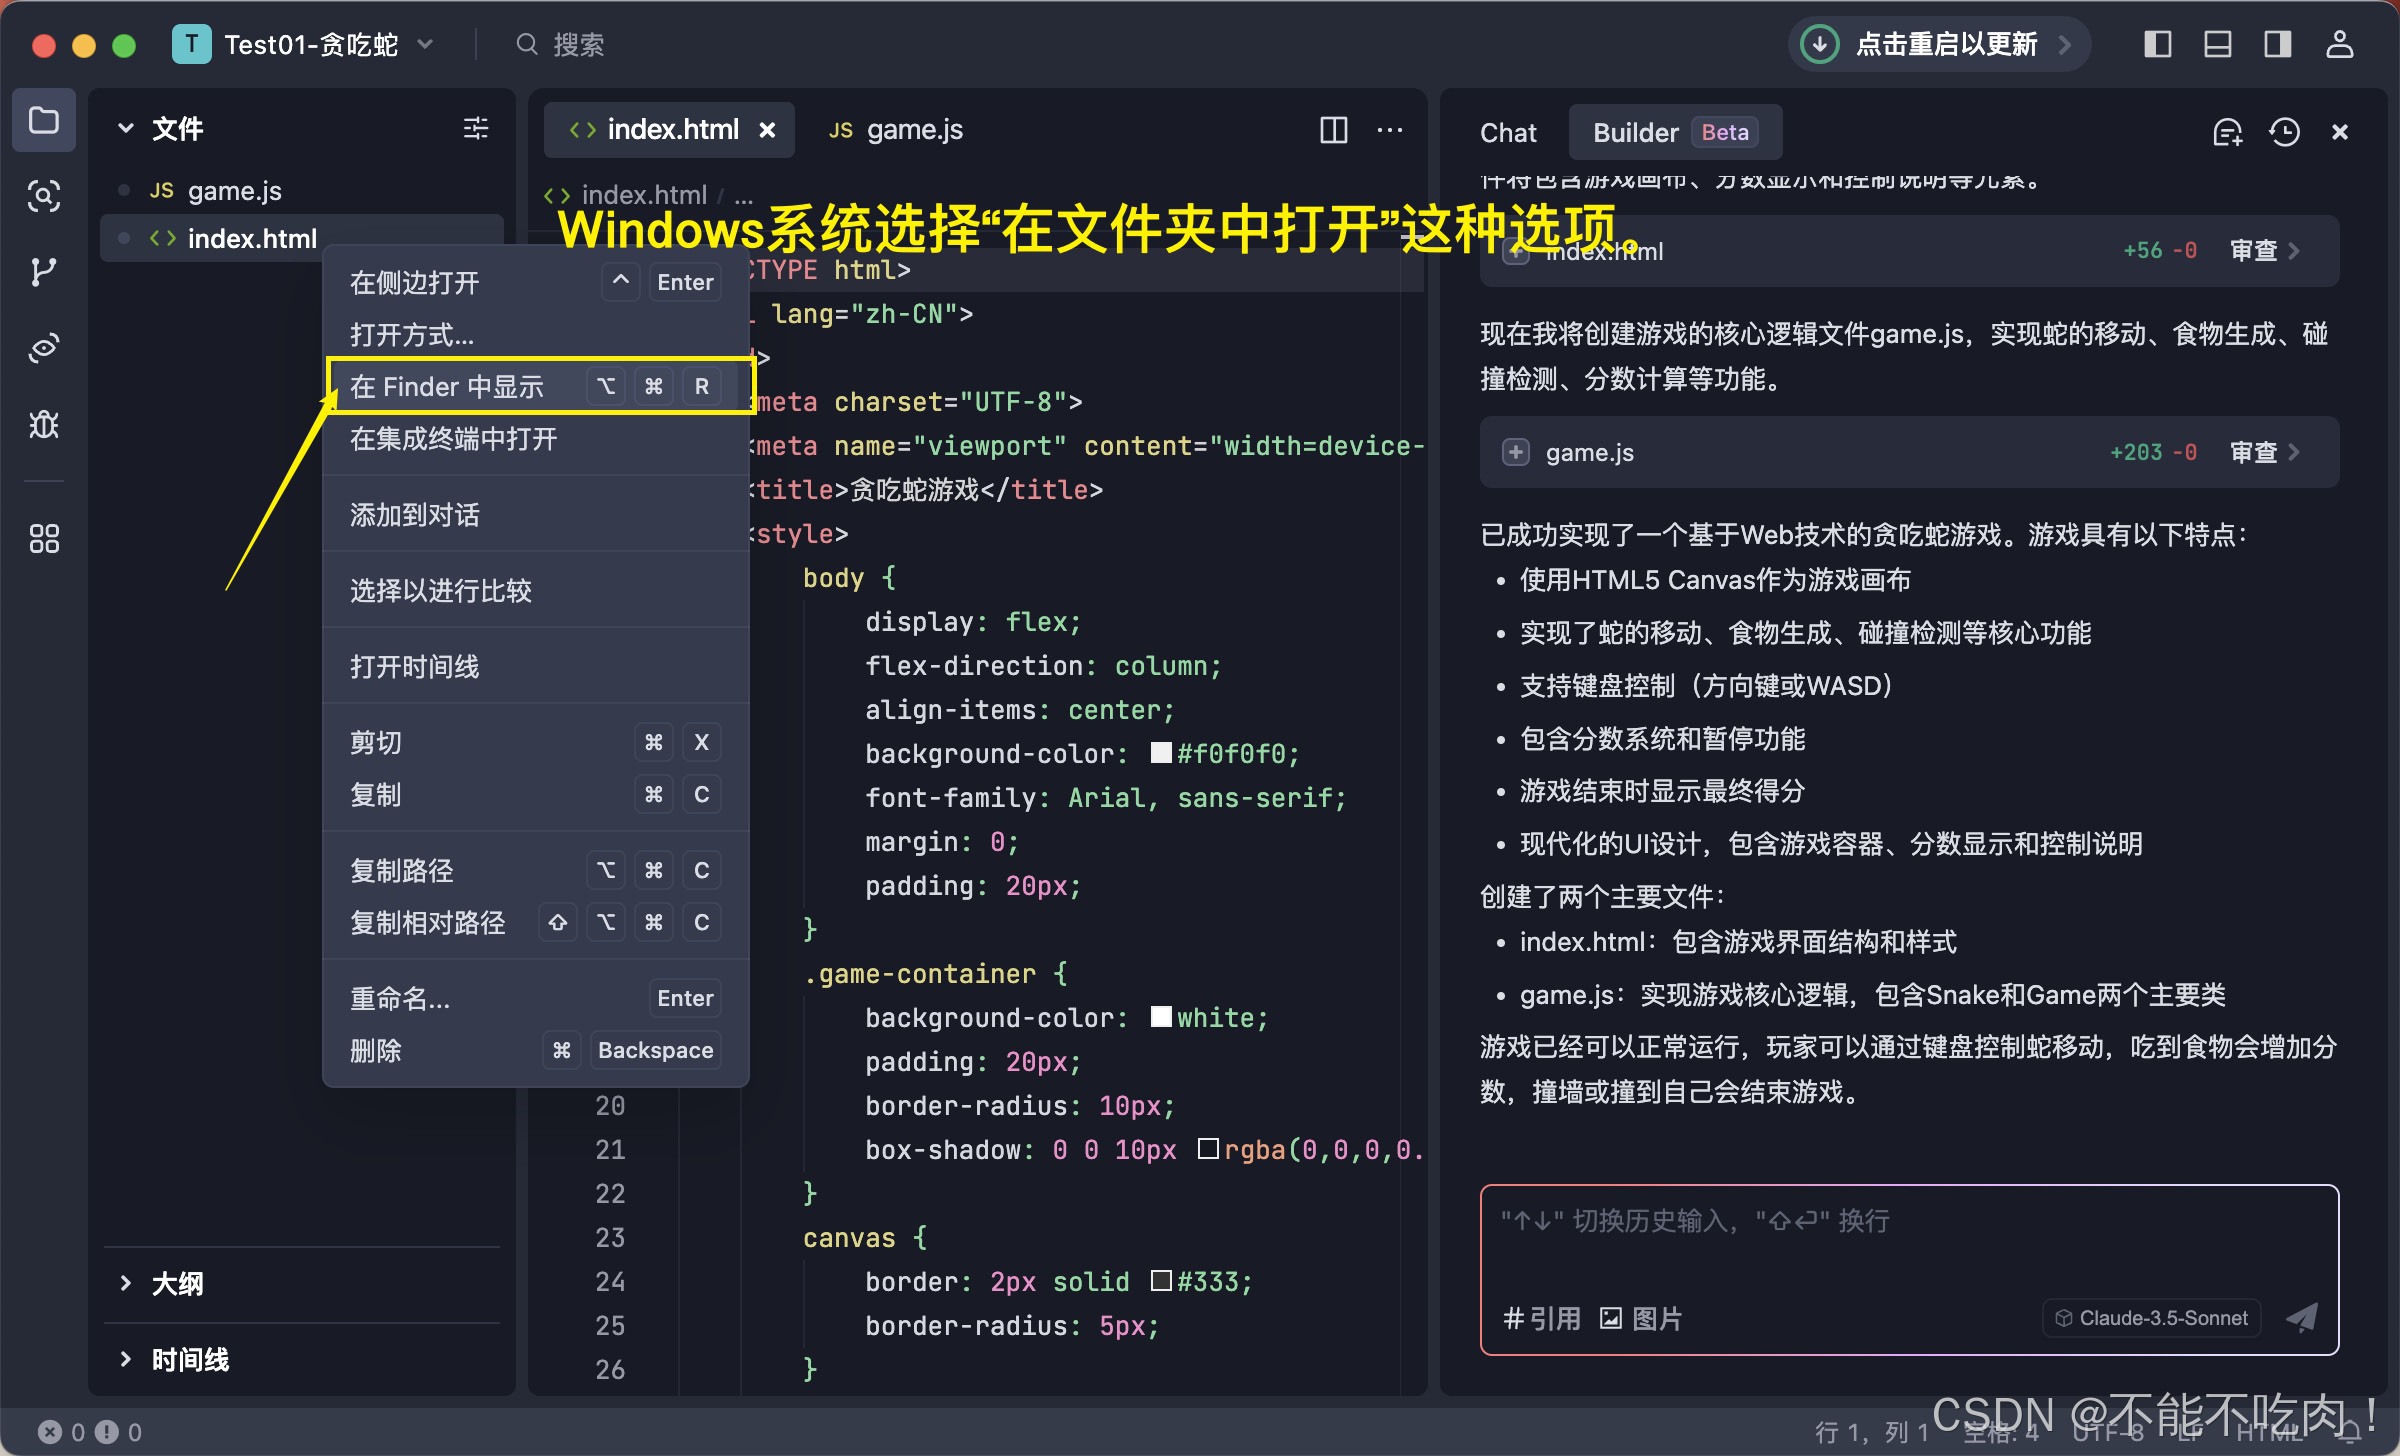
Task: Open the debug bug icon in sidebar
Action: [x=44, y=425]
